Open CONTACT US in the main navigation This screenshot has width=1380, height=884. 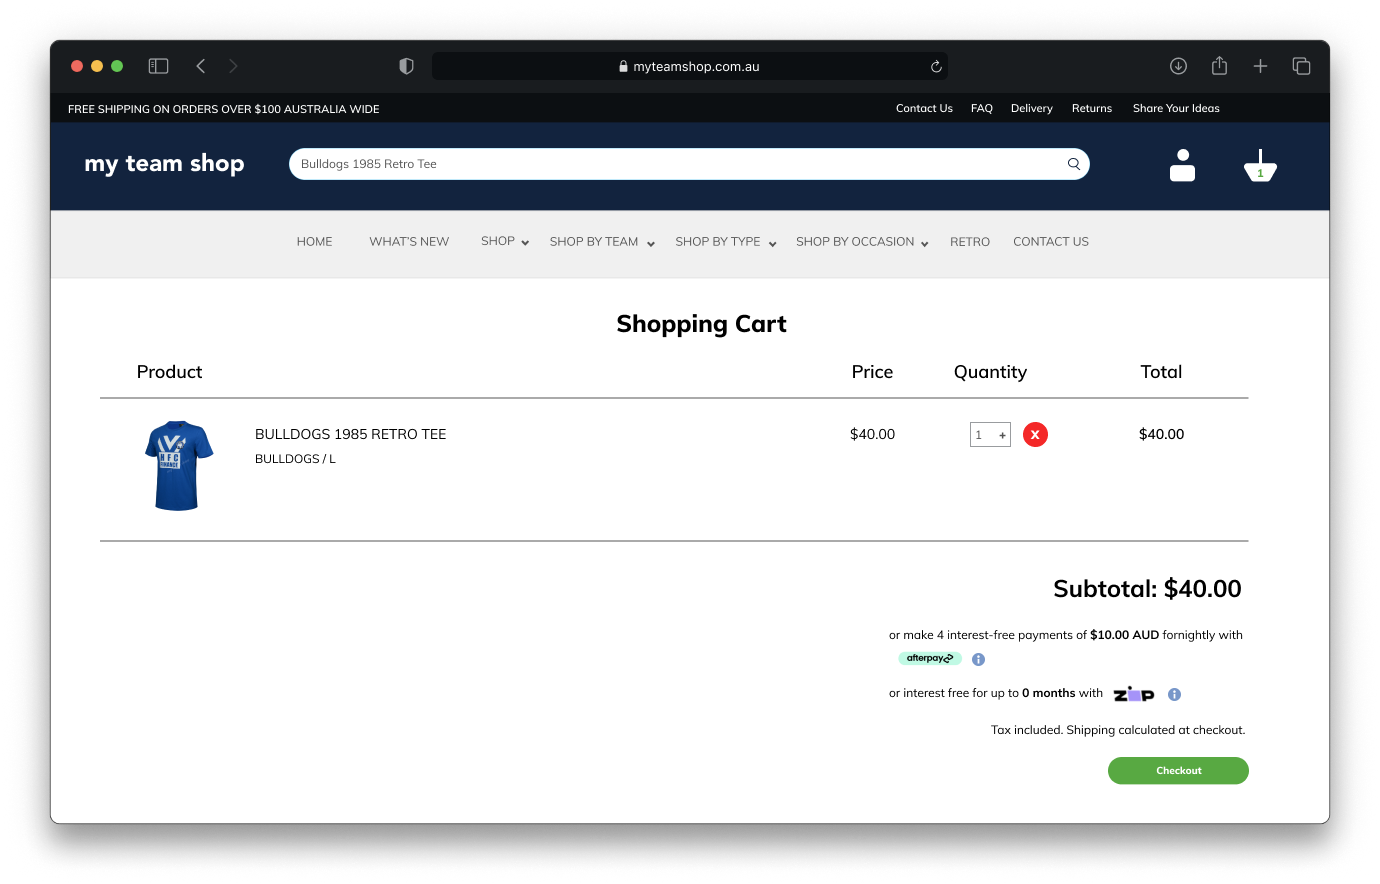click(x=1051, y=242)
